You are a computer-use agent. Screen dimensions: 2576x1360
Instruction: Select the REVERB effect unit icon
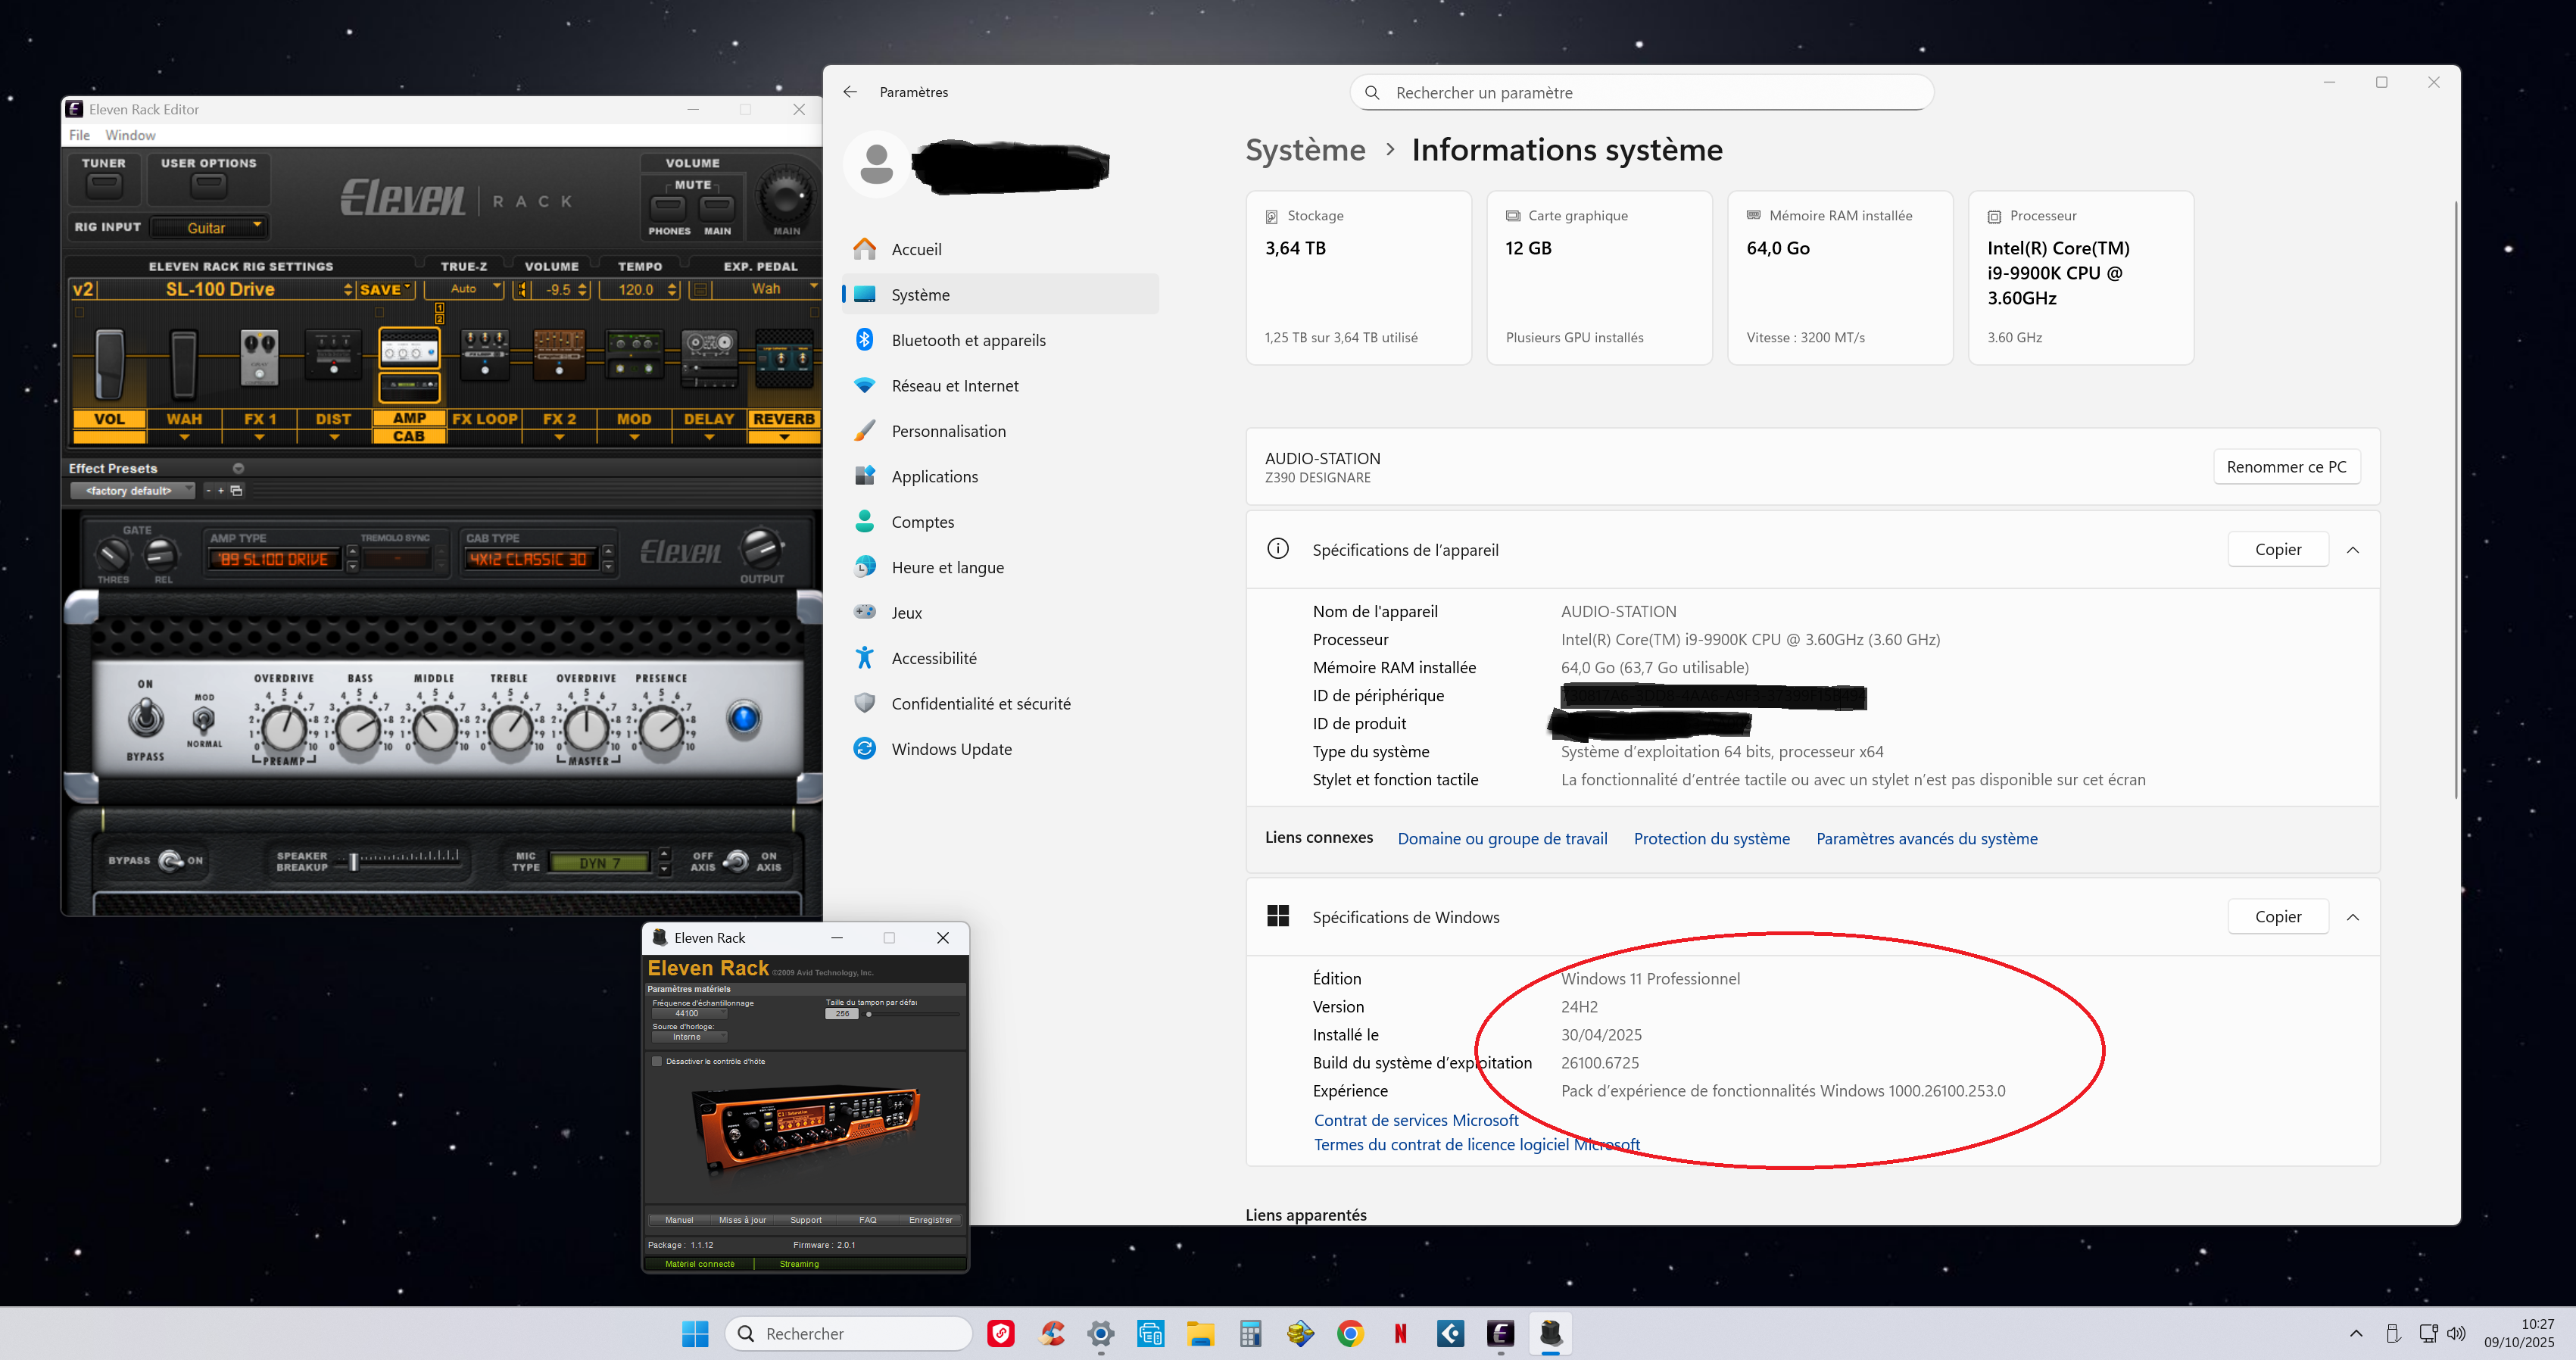pyautogui.click(x=784, y=360)
